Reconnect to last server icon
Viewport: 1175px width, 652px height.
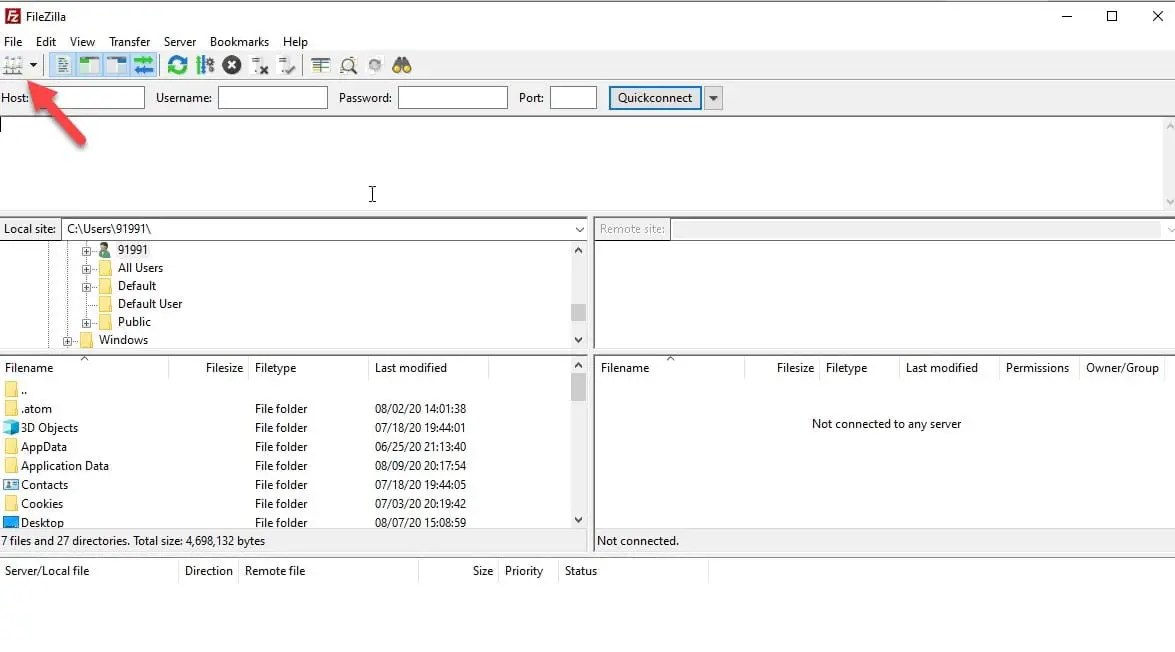coord(286,65)
